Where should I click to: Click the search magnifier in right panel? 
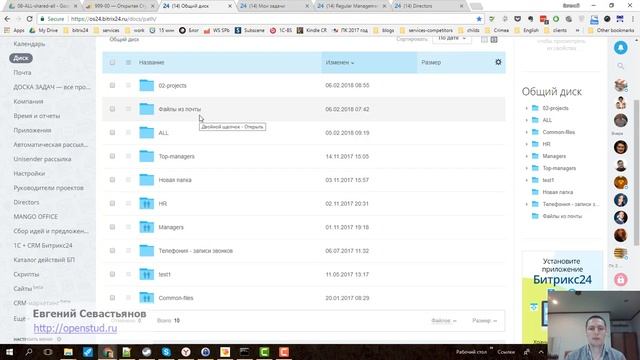[x=620, y=66]
